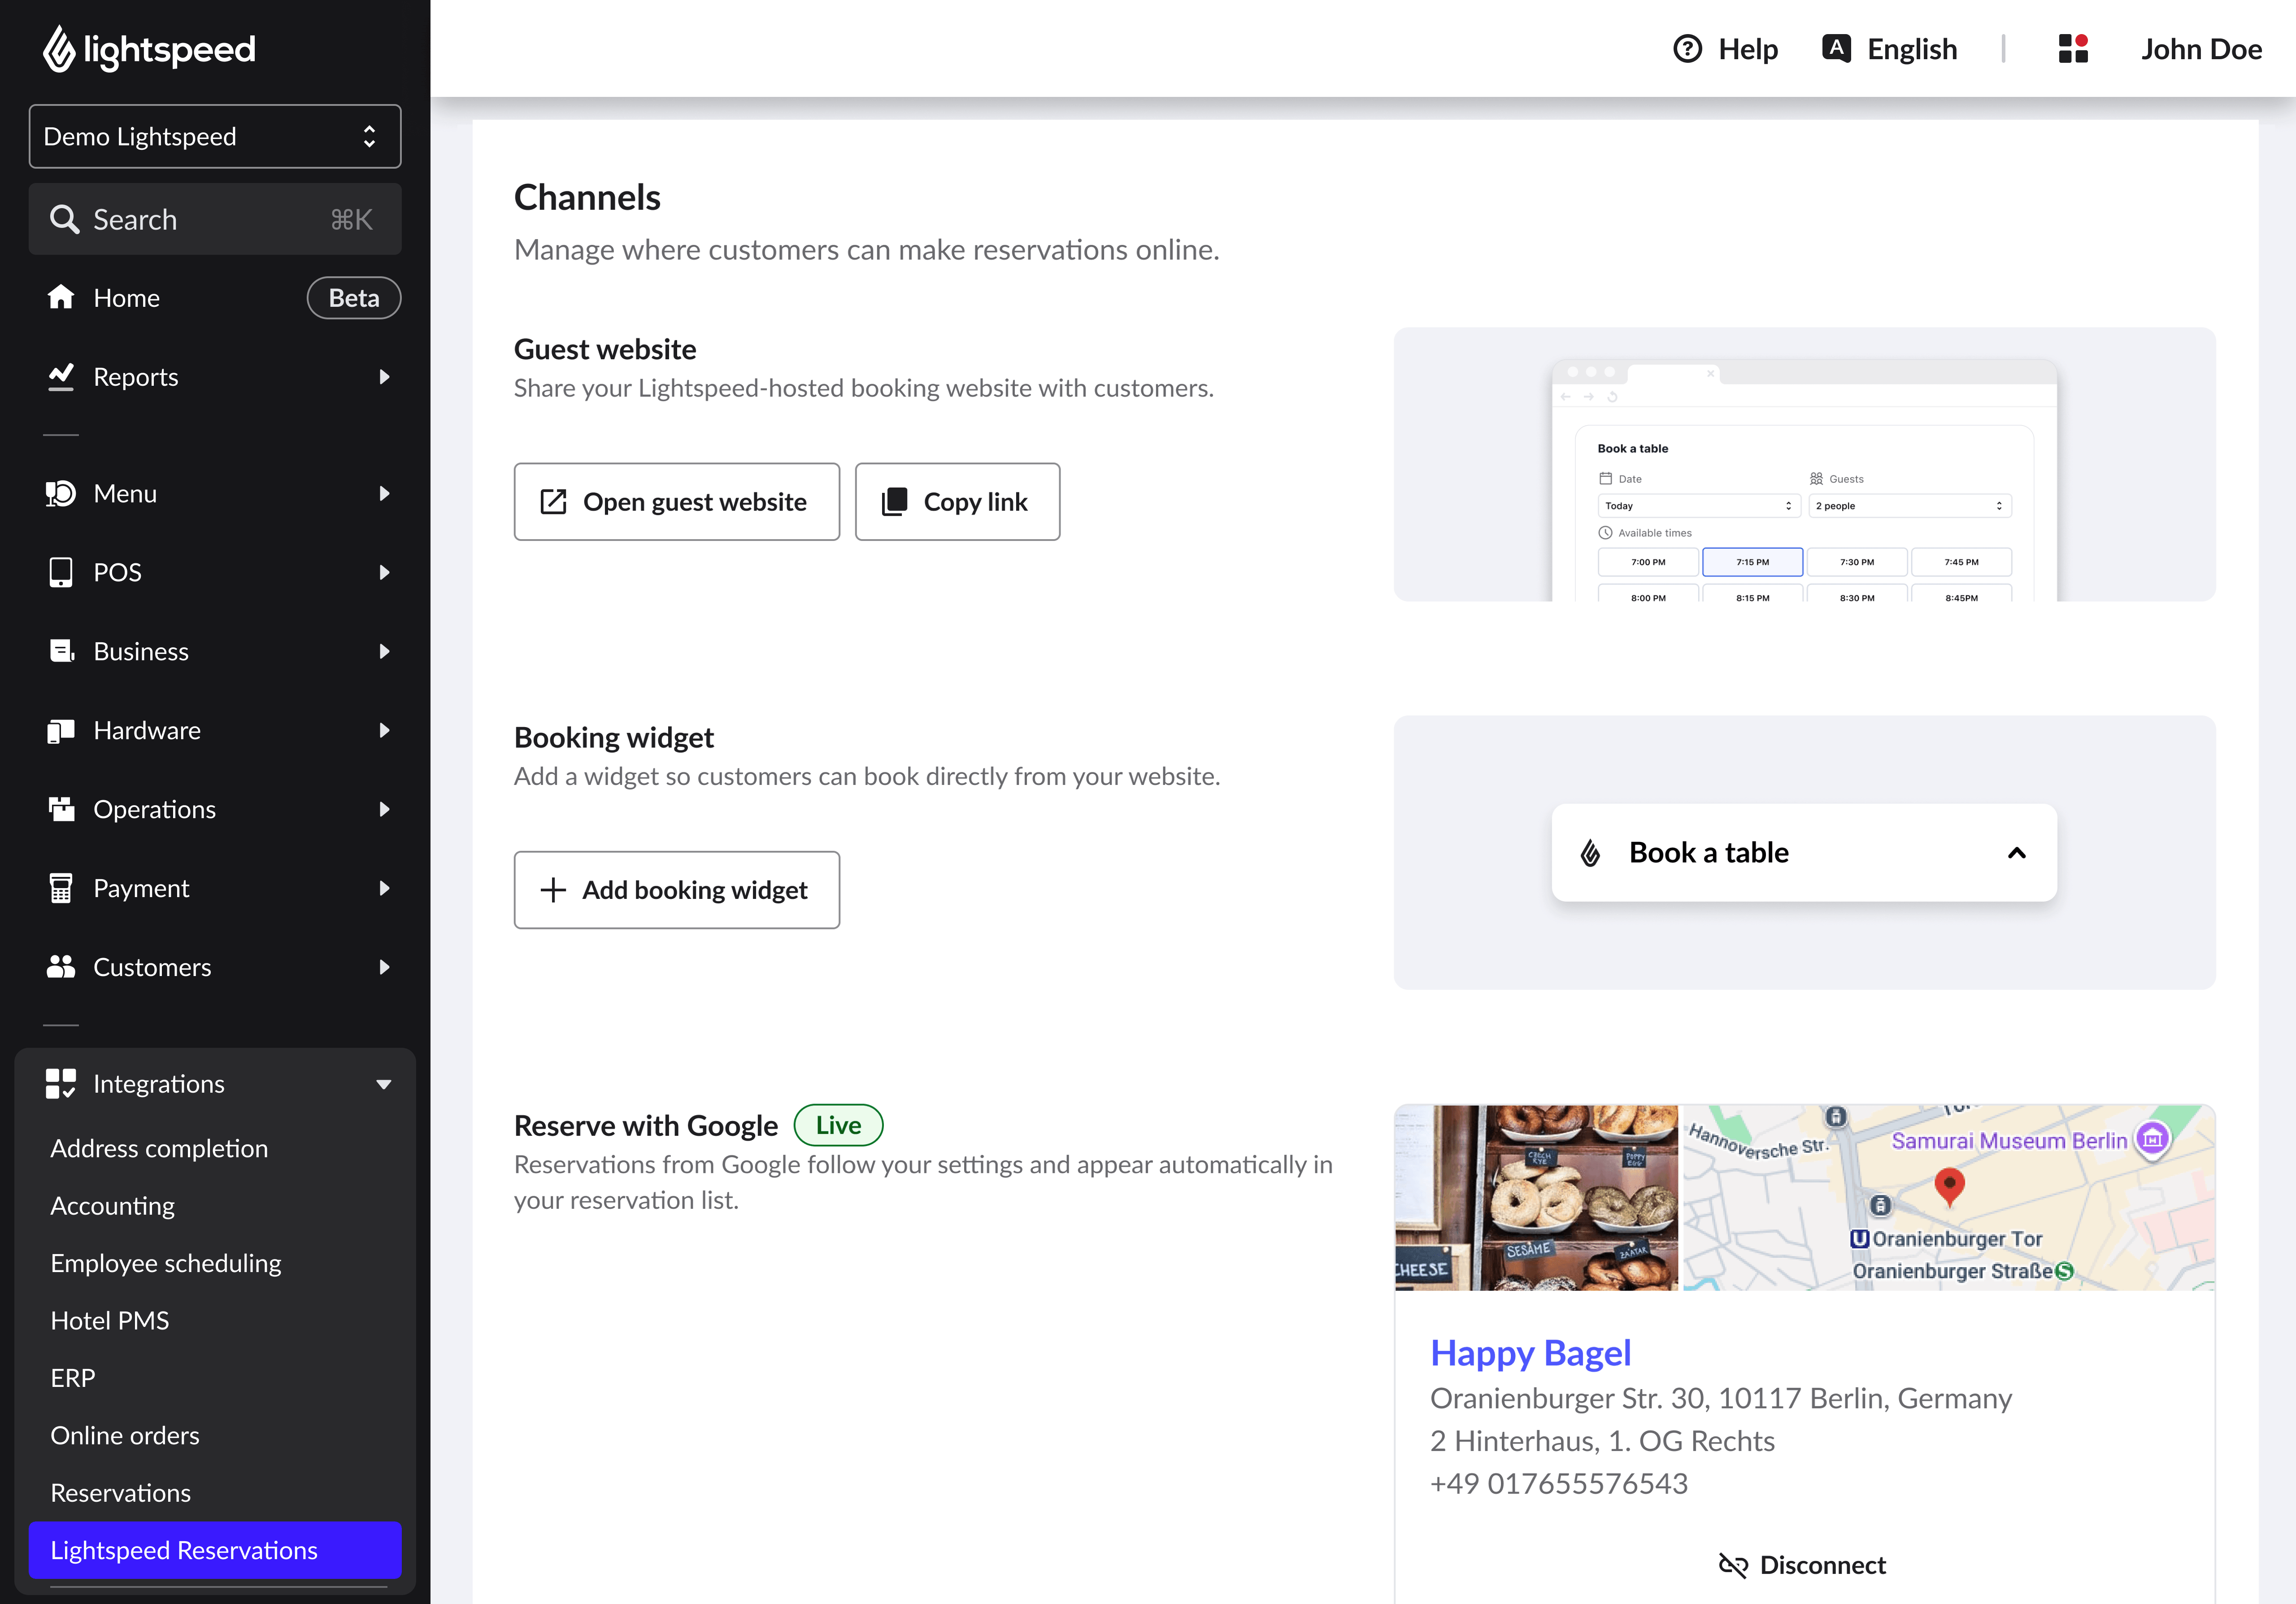Open the Demo Lightspeed account selector
The width and height of the screenshot is (2296, 1604).
tap(215, 136)
